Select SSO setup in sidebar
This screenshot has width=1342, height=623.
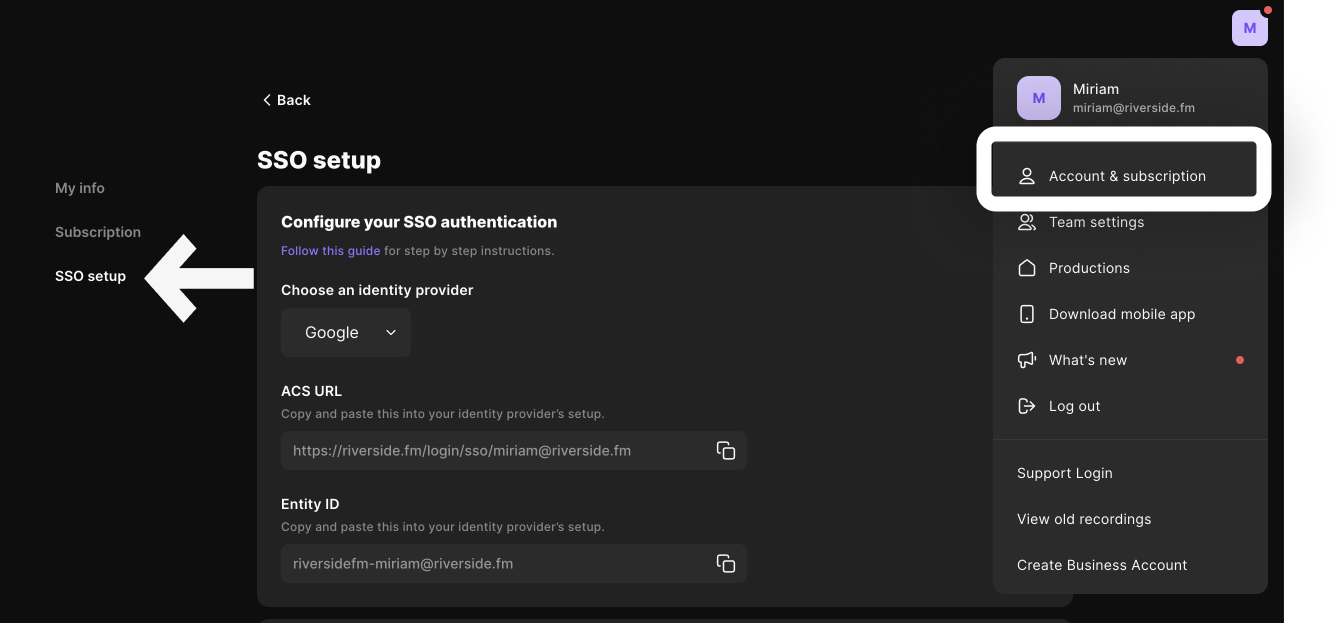90,276
